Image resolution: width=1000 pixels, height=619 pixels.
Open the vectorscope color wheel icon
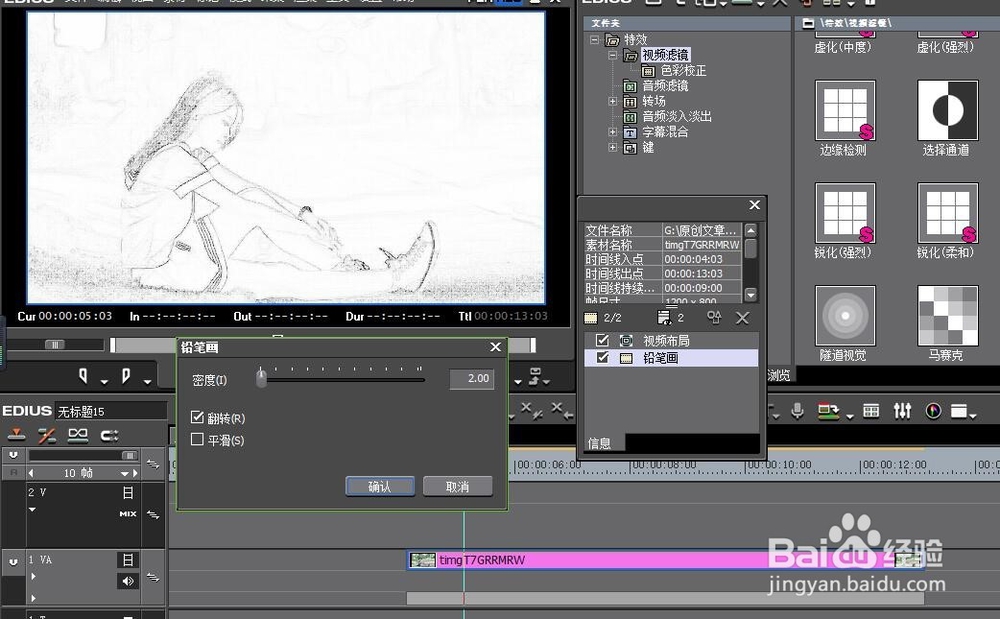[933, 411]
